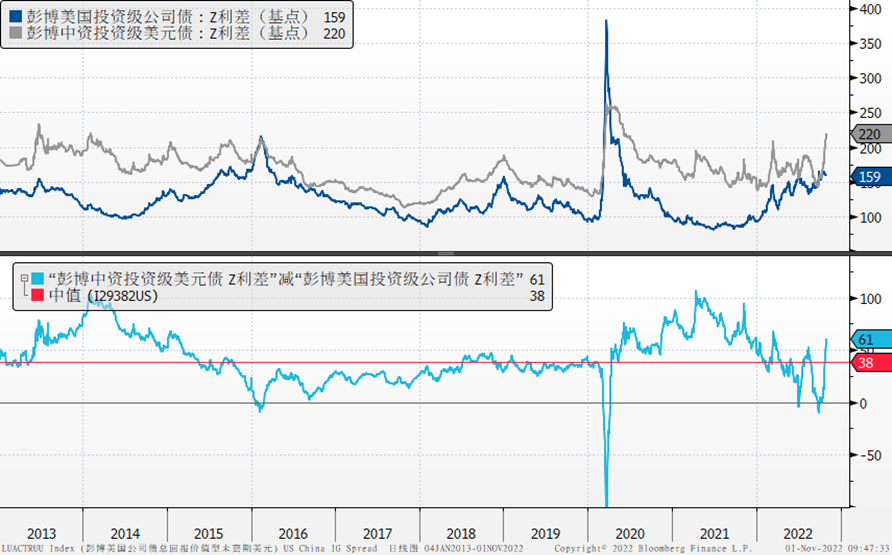Select the 中值 (I29382US) legend row

pos(103,296)
